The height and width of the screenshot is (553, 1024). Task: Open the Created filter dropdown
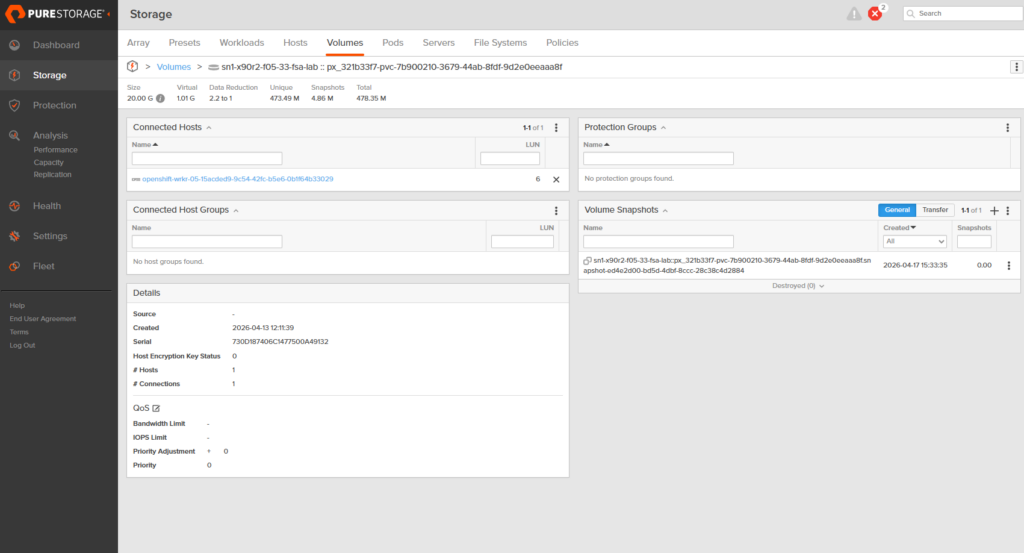tap(914, 242)
